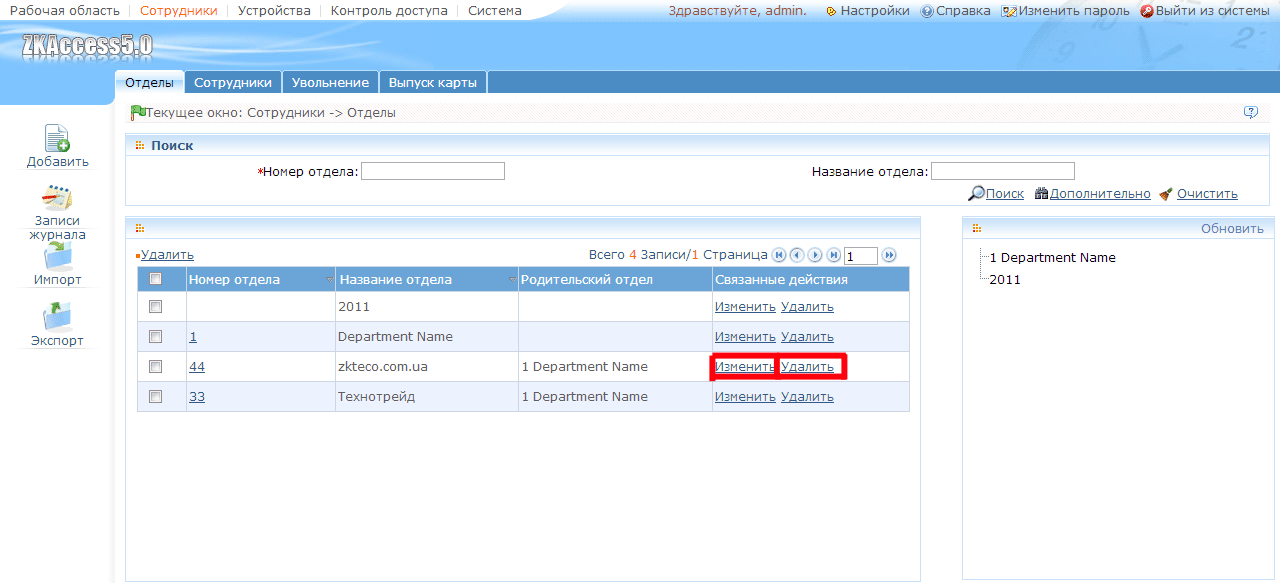Click Удалить for zkteco.com.ua row
The image size is (1280, 583).
[807, 367]
